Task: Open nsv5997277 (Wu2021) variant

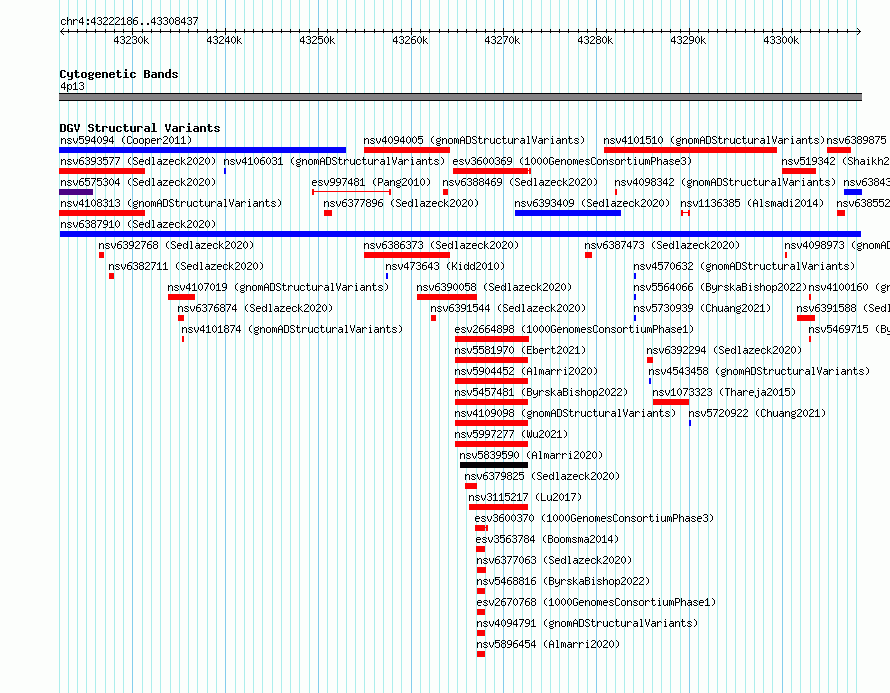Action: click(511, 434)
